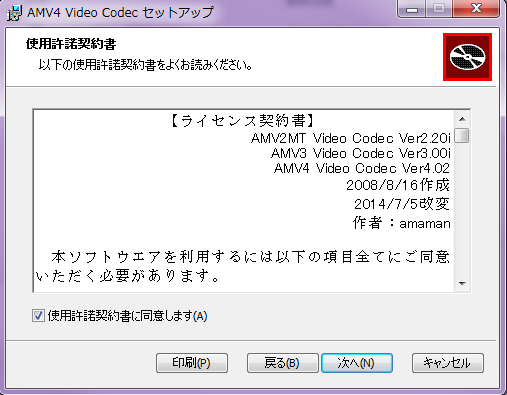Proceed with the 次へ(N) button

[x=356, y=363]
